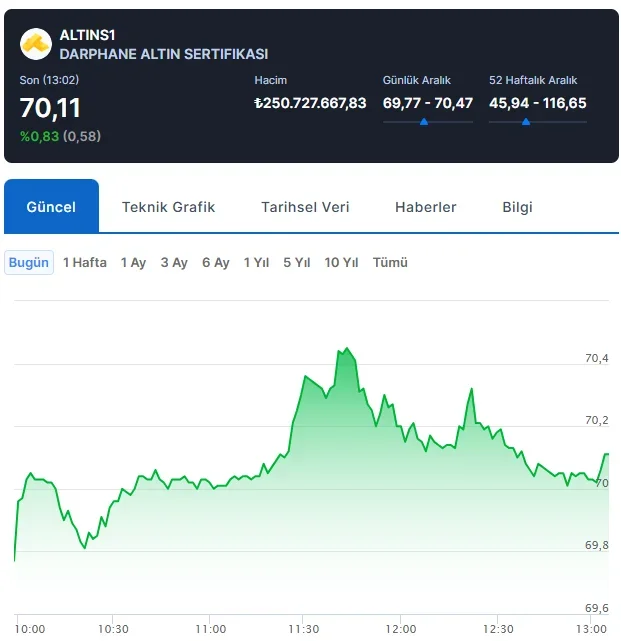Click the ALTINS1 ticker title
The width and height of the screenshot is (621, 641).
87,35
